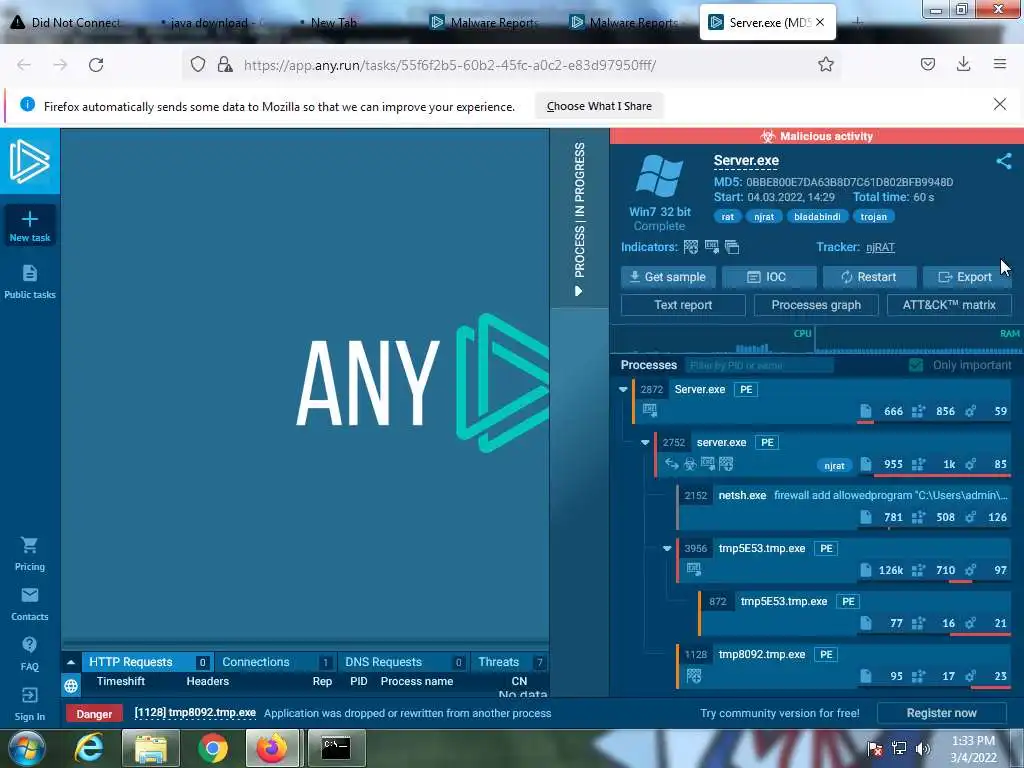The height and width of the screenshot is (768, 1024).
Task: Open New task from the sidebar
Action: [x=29, y=225]
